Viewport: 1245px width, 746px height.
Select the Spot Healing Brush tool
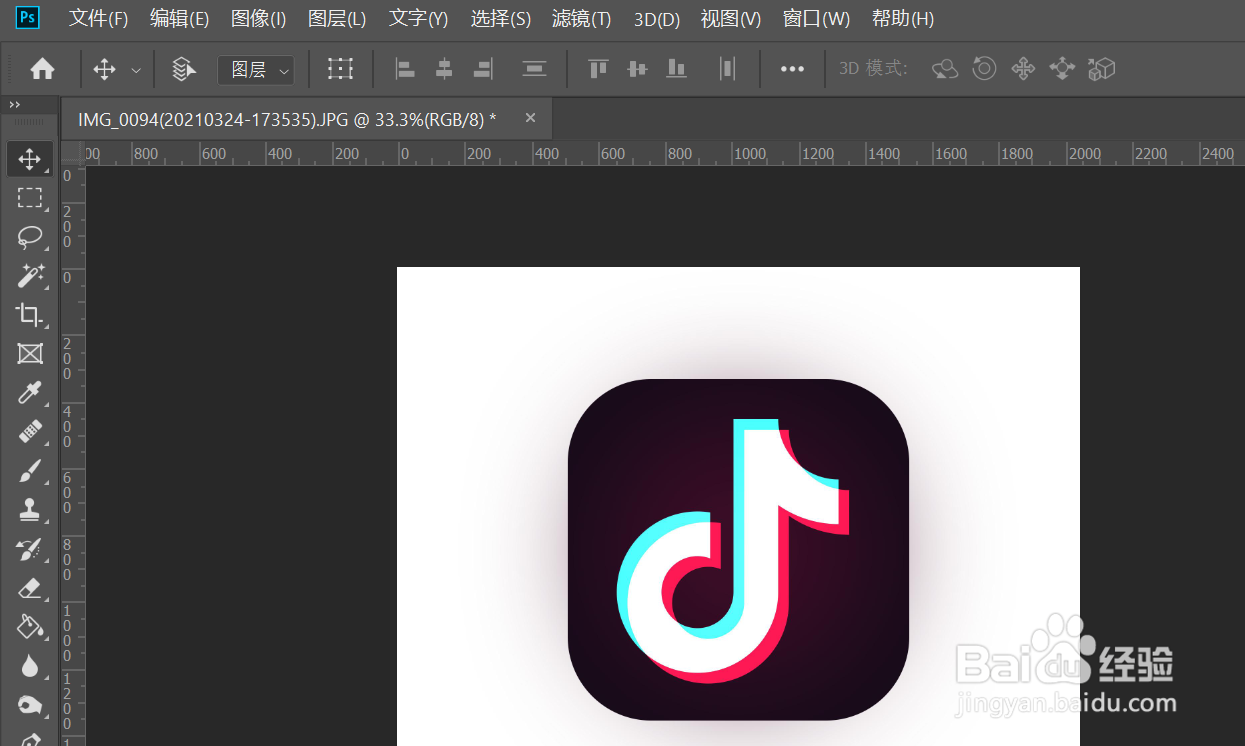coord(30,431)
